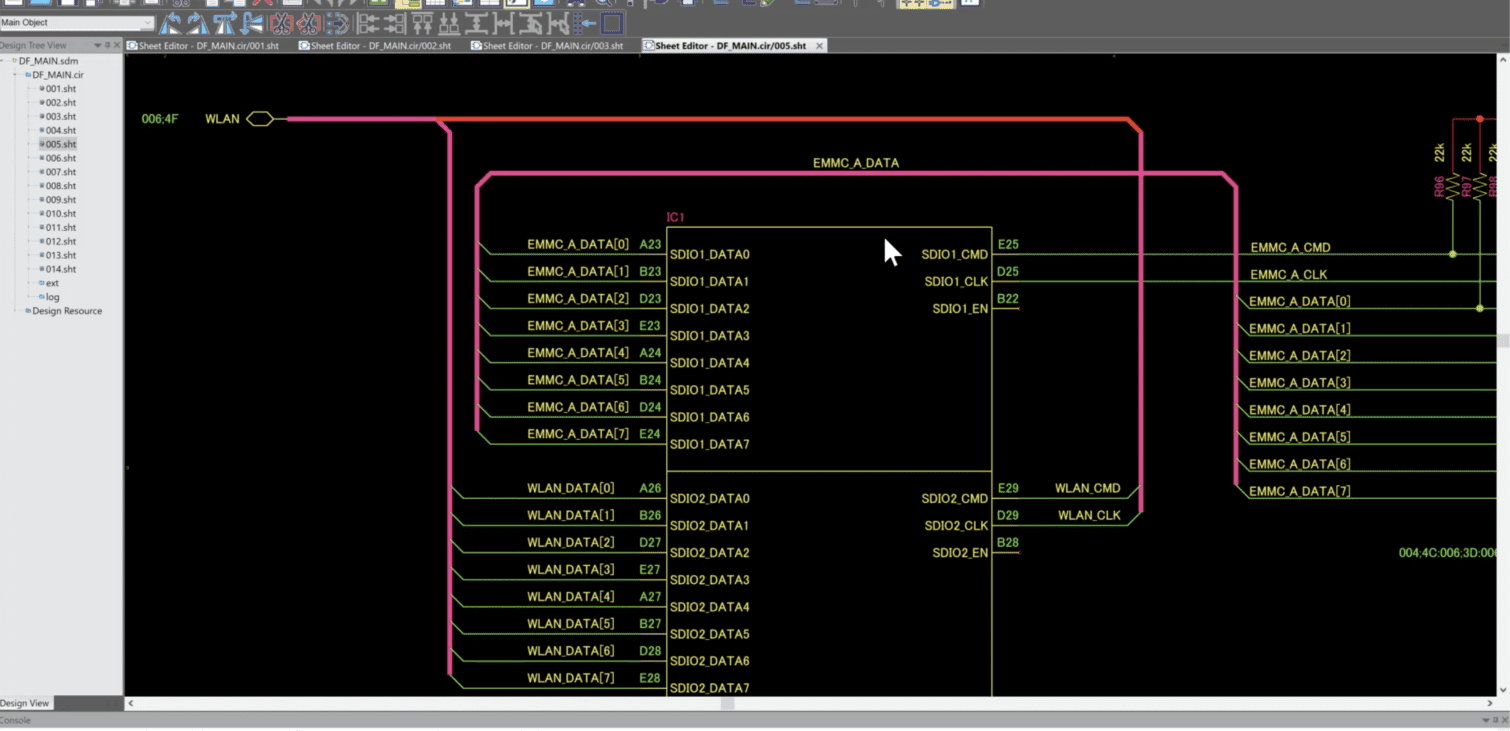The height and width of the screenshot is (731, 1510).
Task: Select the WLAN hexagonal connector symbol
Action: [260, 119]
